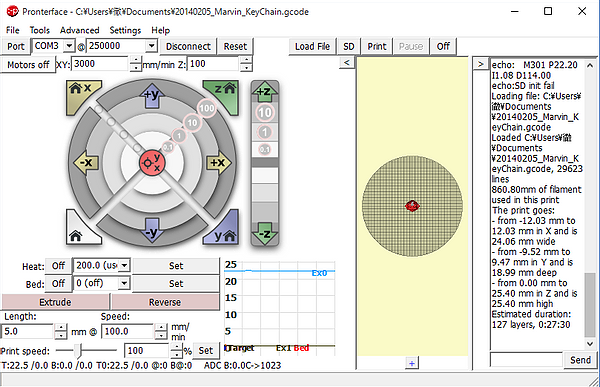Select the 1 mm Z step
Image resolution: width=600 pixels, height=387 pixels.
point(265,132)
